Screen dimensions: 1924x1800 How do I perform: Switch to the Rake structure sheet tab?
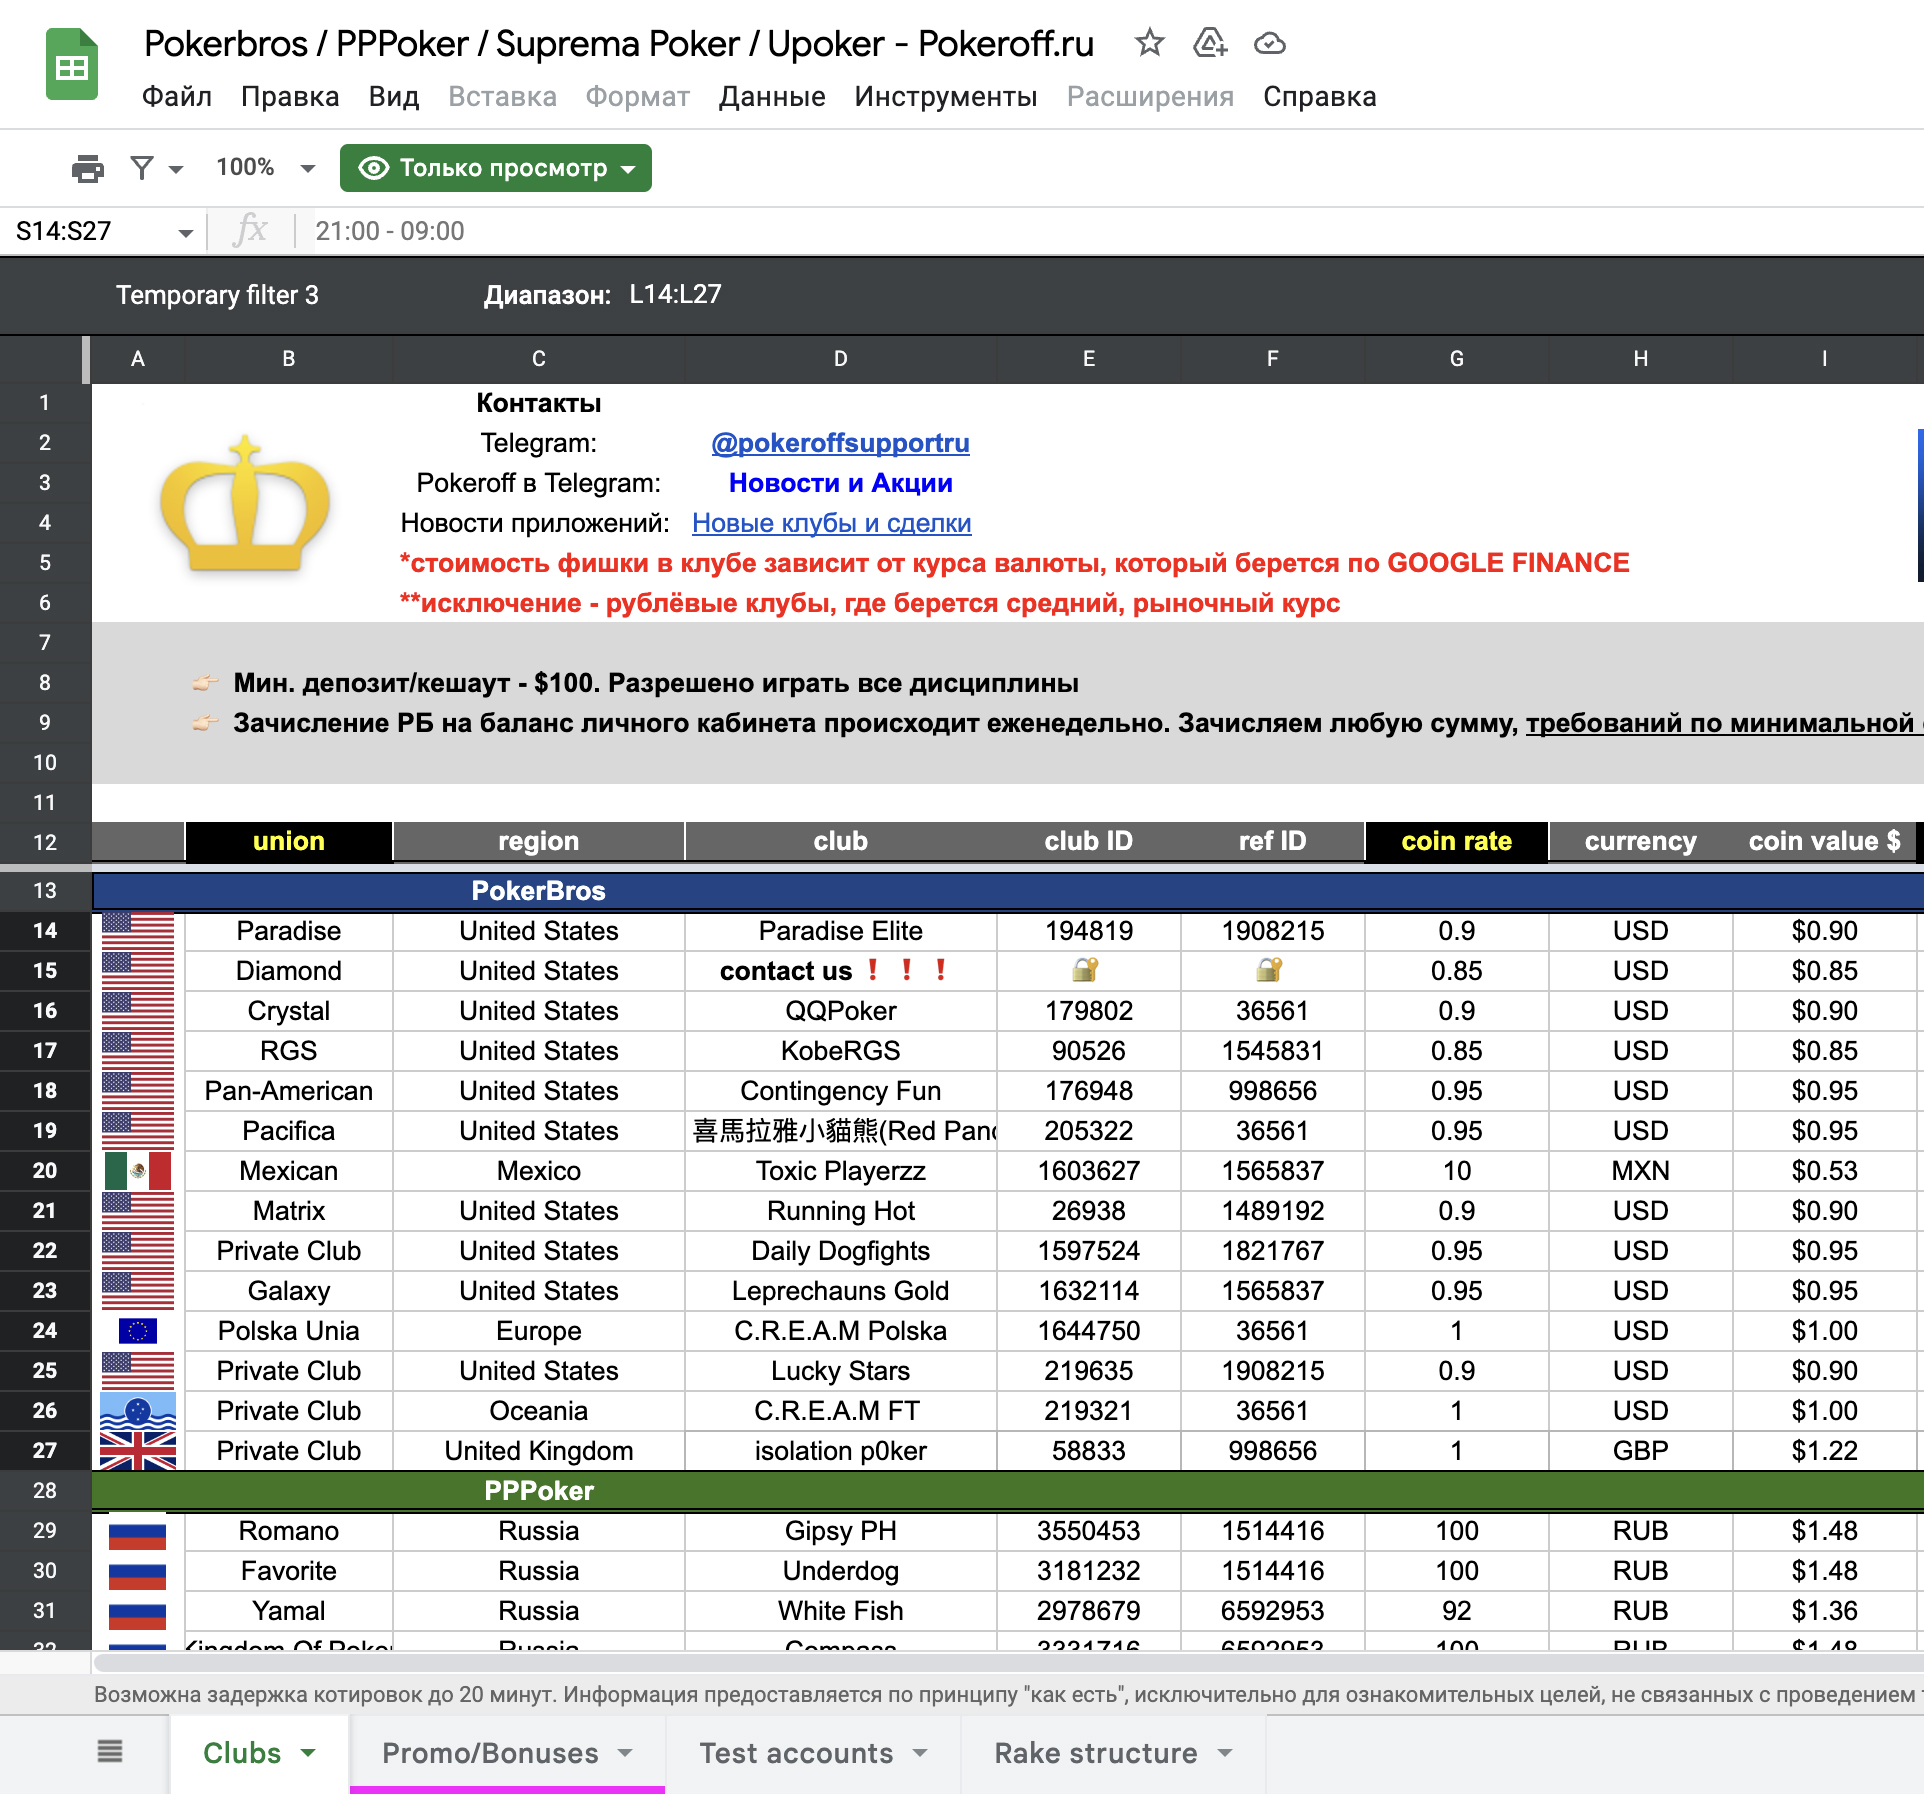(x=1095, y=1752)
